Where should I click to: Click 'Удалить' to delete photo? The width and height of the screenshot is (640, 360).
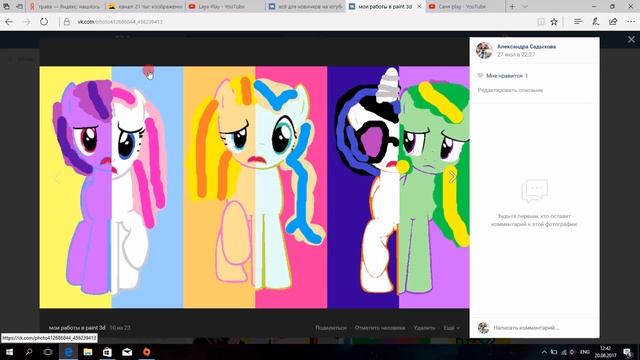click(x=424, y=328)
